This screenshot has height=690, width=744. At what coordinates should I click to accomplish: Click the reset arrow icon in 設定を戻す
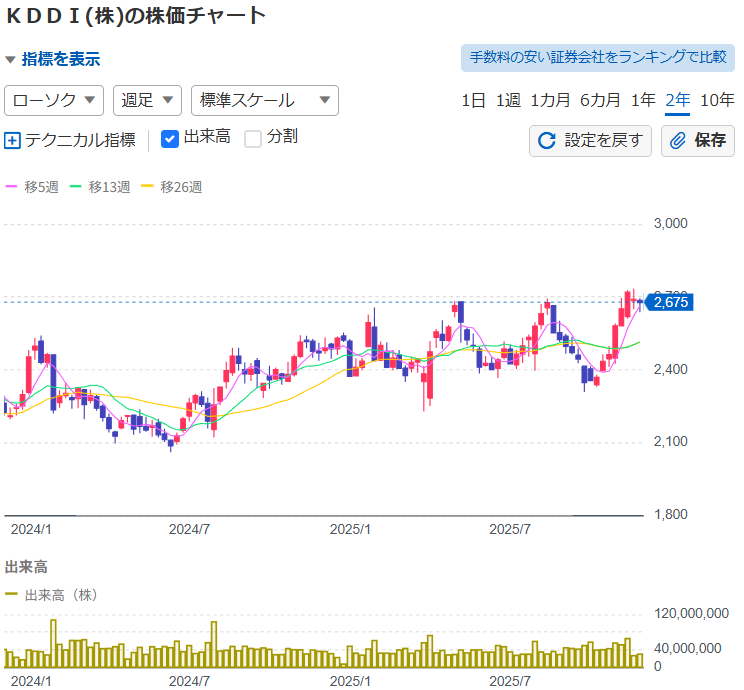pyautogui.click(x=547, y=140)
